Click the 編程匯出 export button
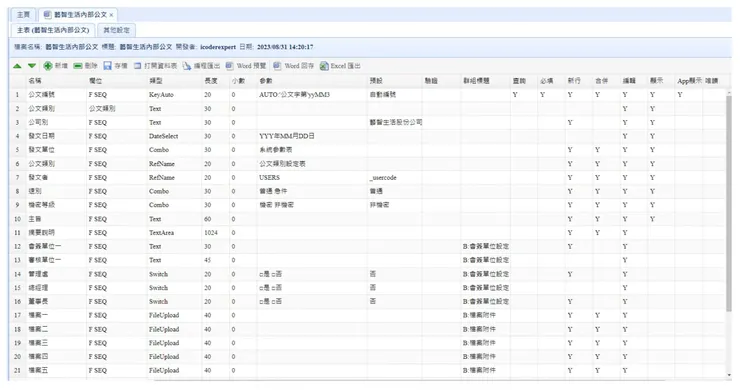This screenshot has width=740, height=390. pos(202,66)
